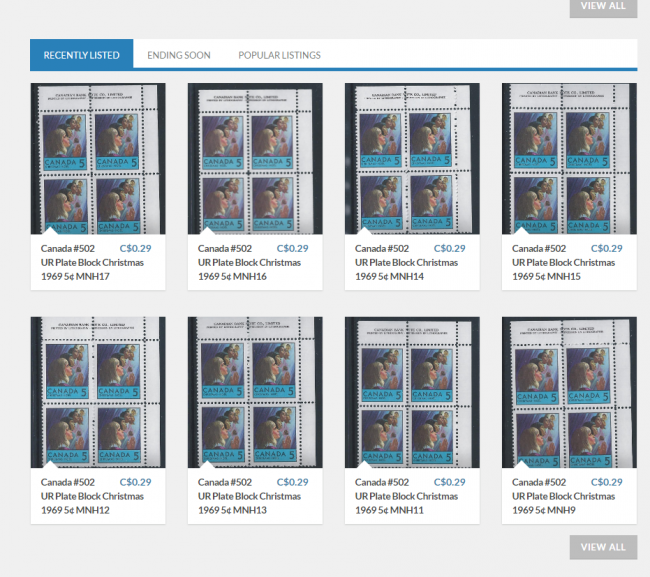Switch to the Recently Listed tab
This screenshot has width=650, height=577.
[82, 55]
